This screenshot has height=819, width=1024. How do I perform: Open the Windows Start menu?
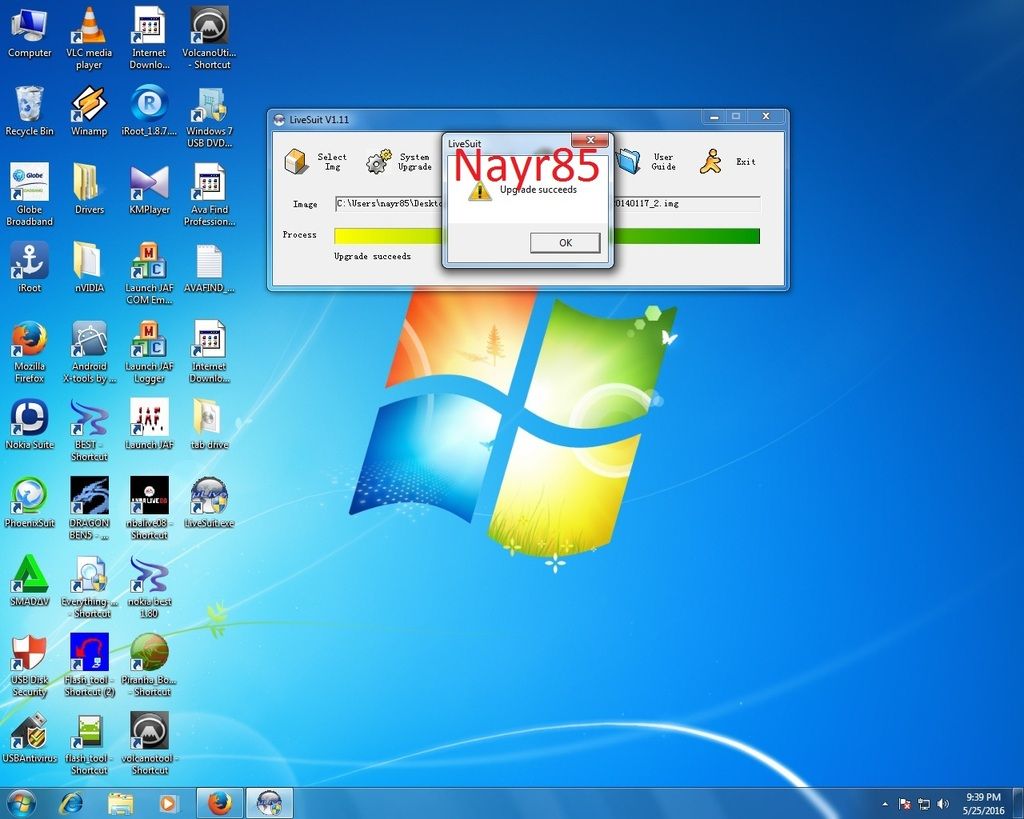click(x=21, y=803)
